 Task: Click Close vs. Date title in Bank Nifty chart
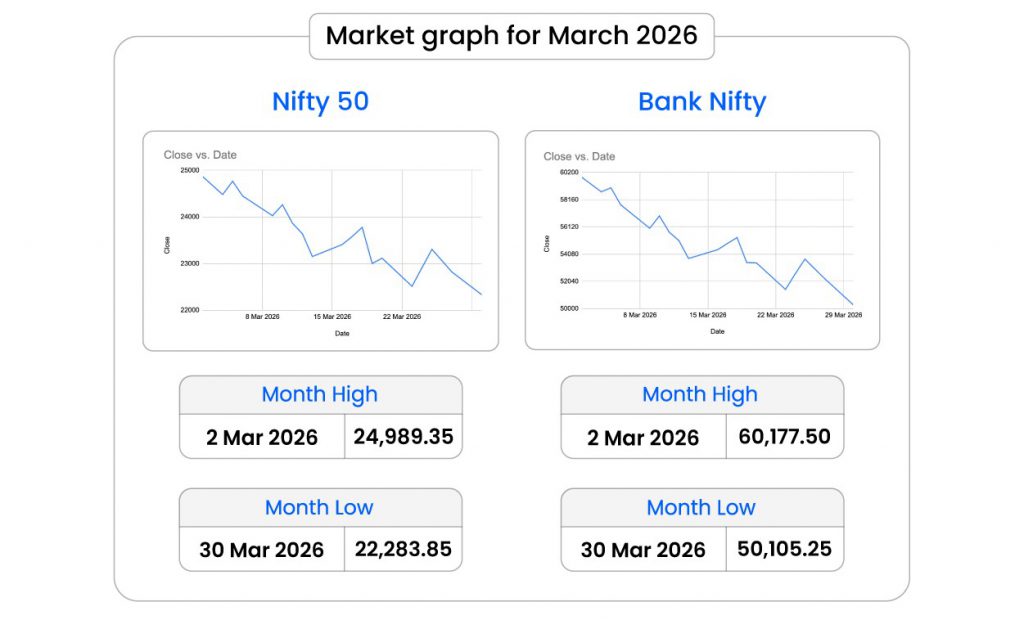click(579, 156)
